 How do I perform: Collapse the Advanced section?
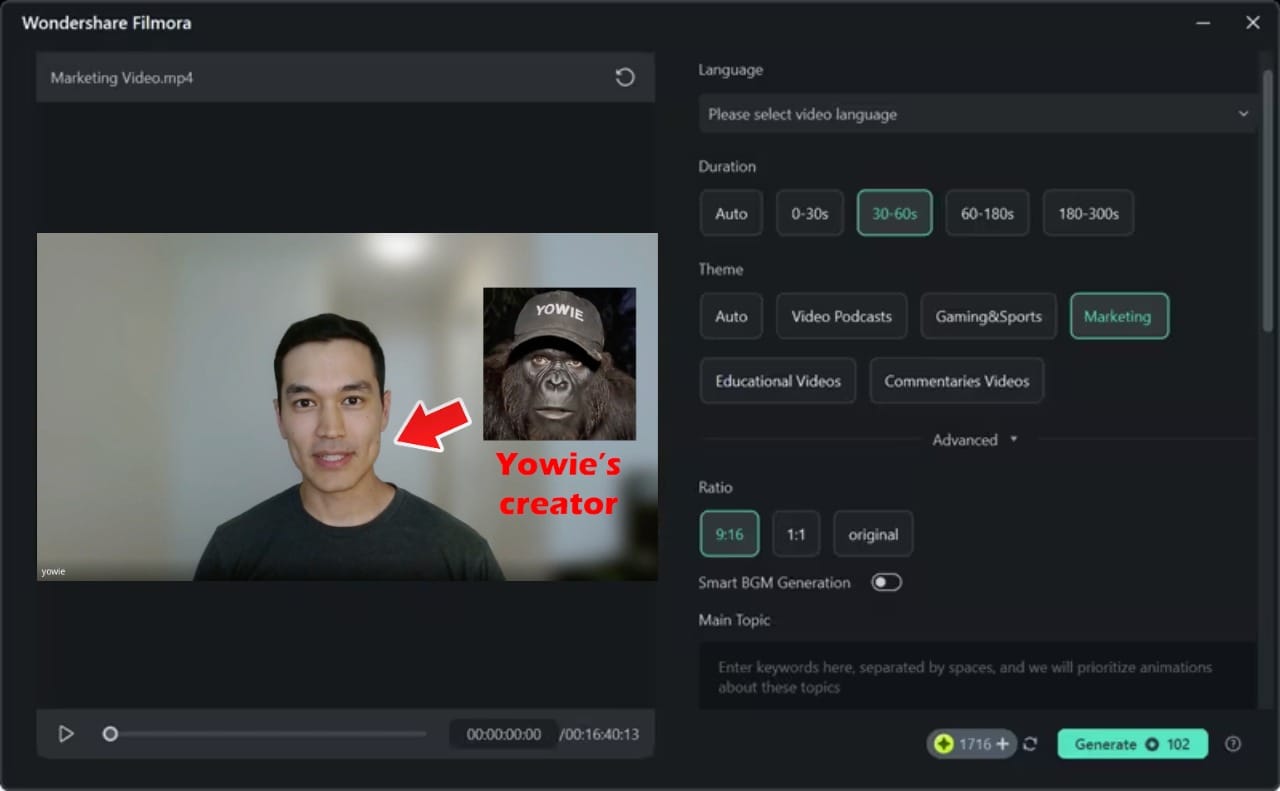coord(975,440)
